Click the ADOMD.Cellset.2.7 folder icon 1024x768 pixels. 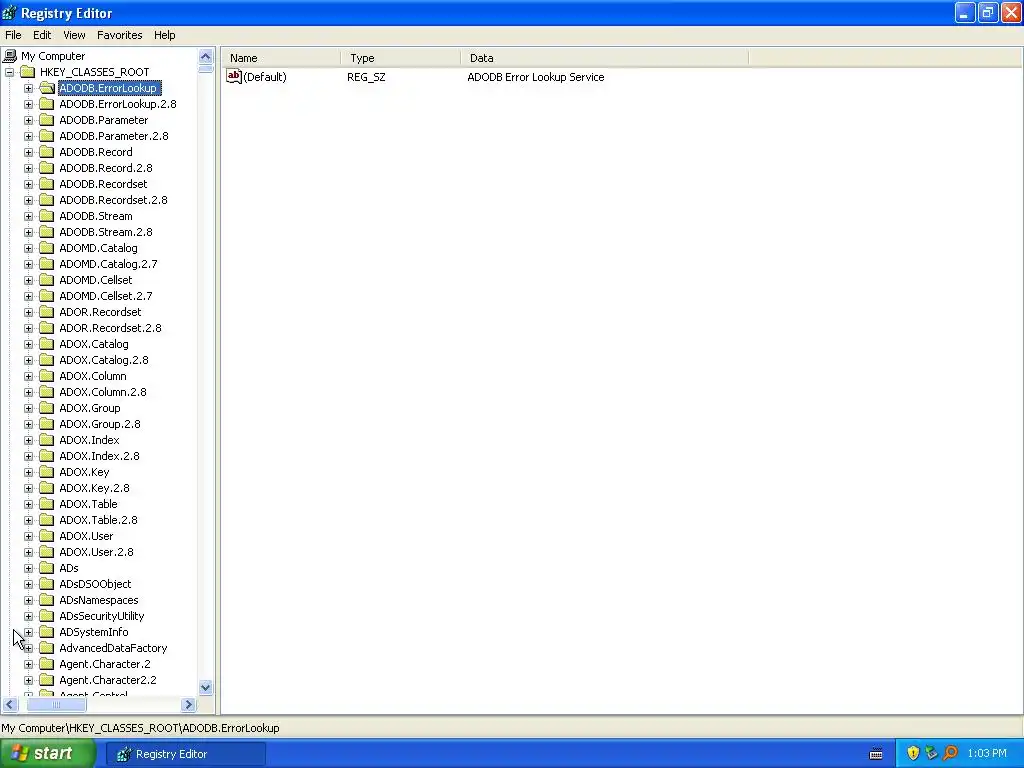46,296
